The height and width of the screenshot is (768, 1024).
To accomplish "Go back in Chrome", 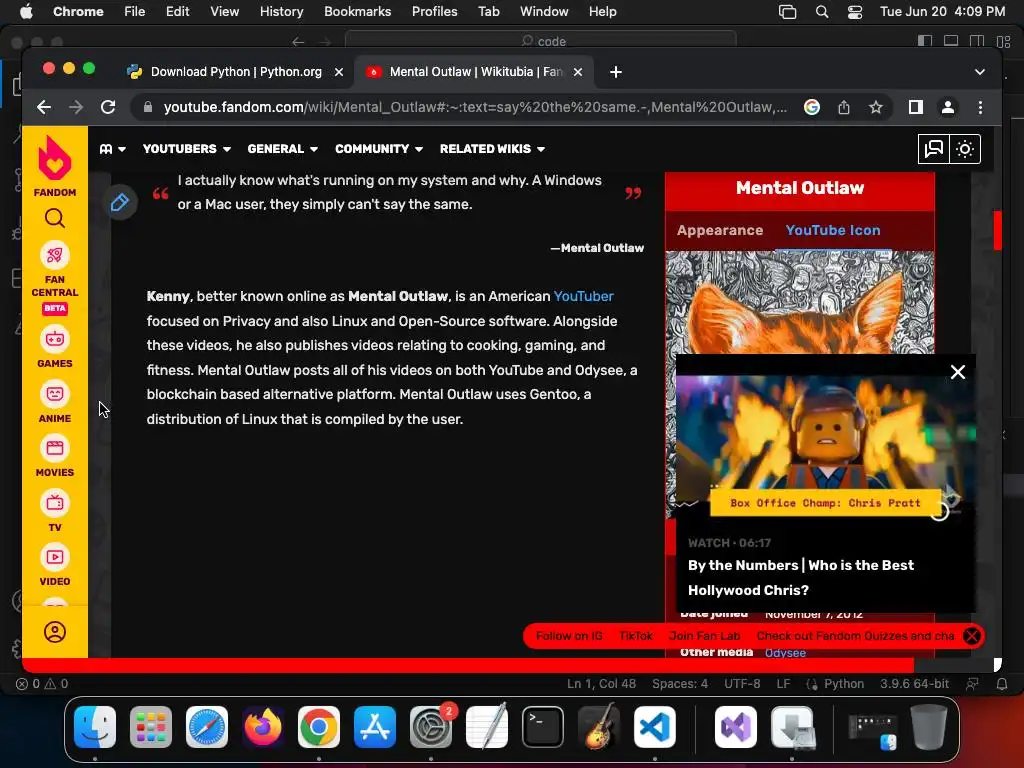I will (44, 107).
